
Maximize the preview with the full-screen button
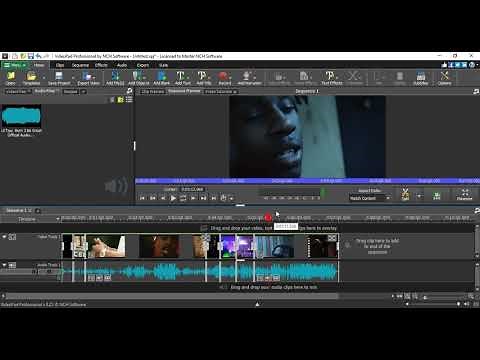(464, 194)
